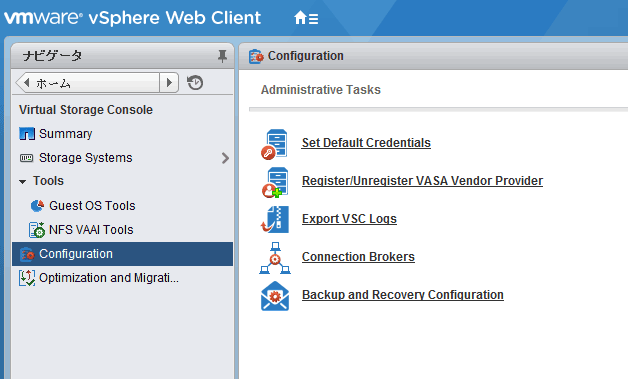628x379 pixels.
Task: Expand Storage Systems chevron arrow
Action: (x=225, y=158)
